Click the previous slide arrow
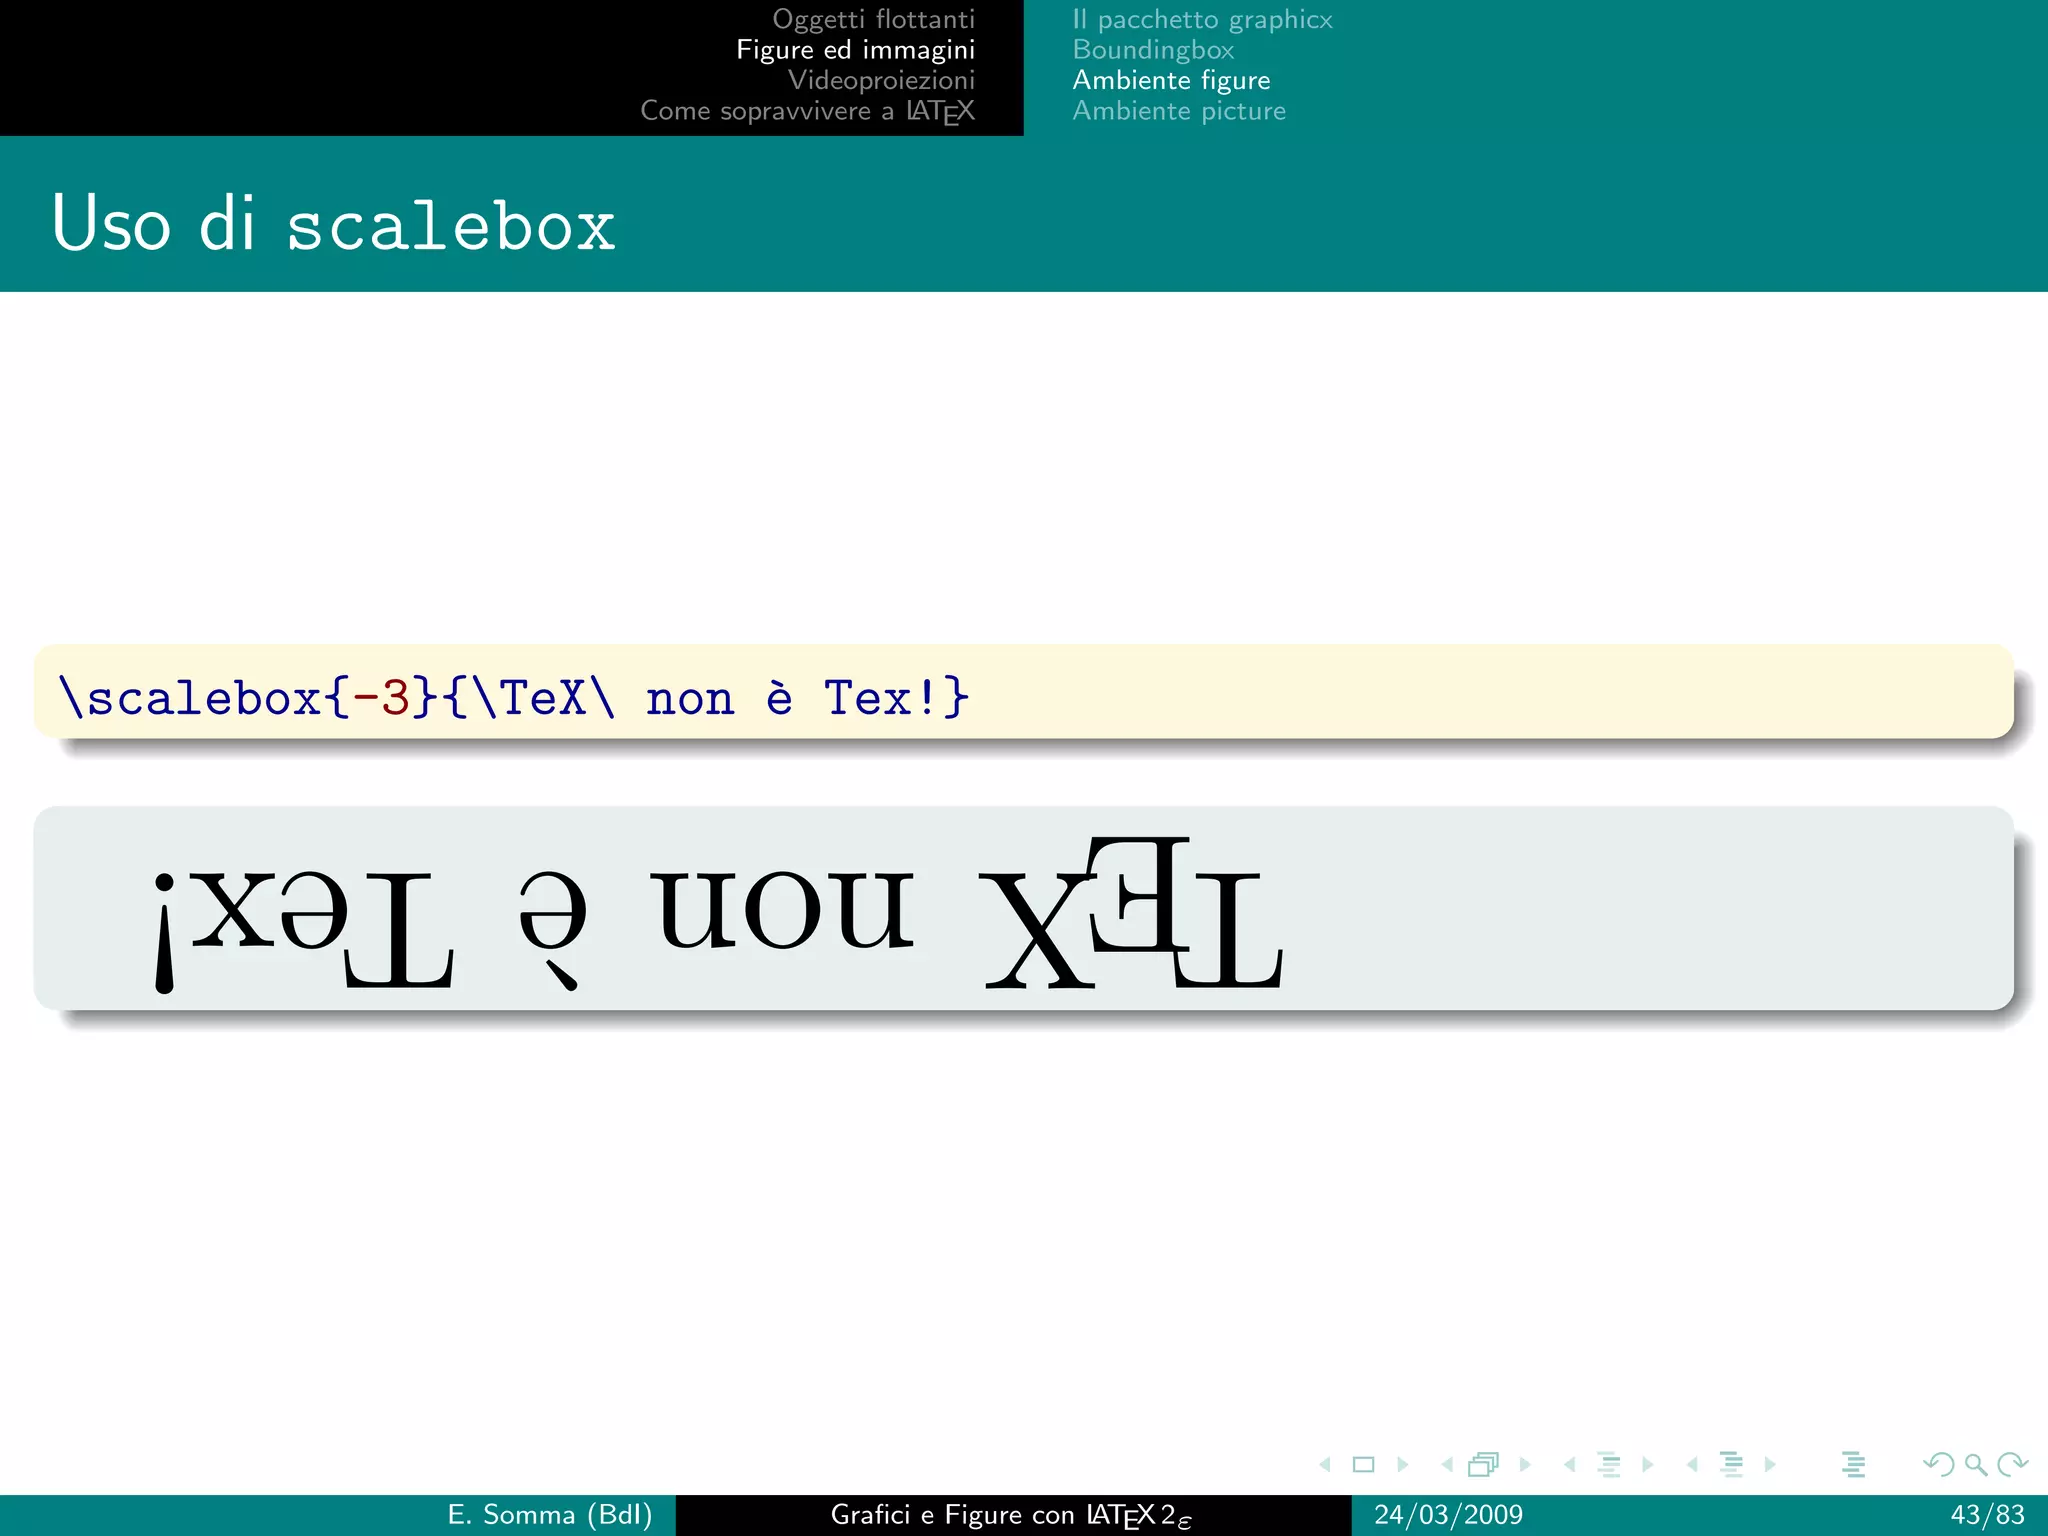 [x=1325, y=1465]
